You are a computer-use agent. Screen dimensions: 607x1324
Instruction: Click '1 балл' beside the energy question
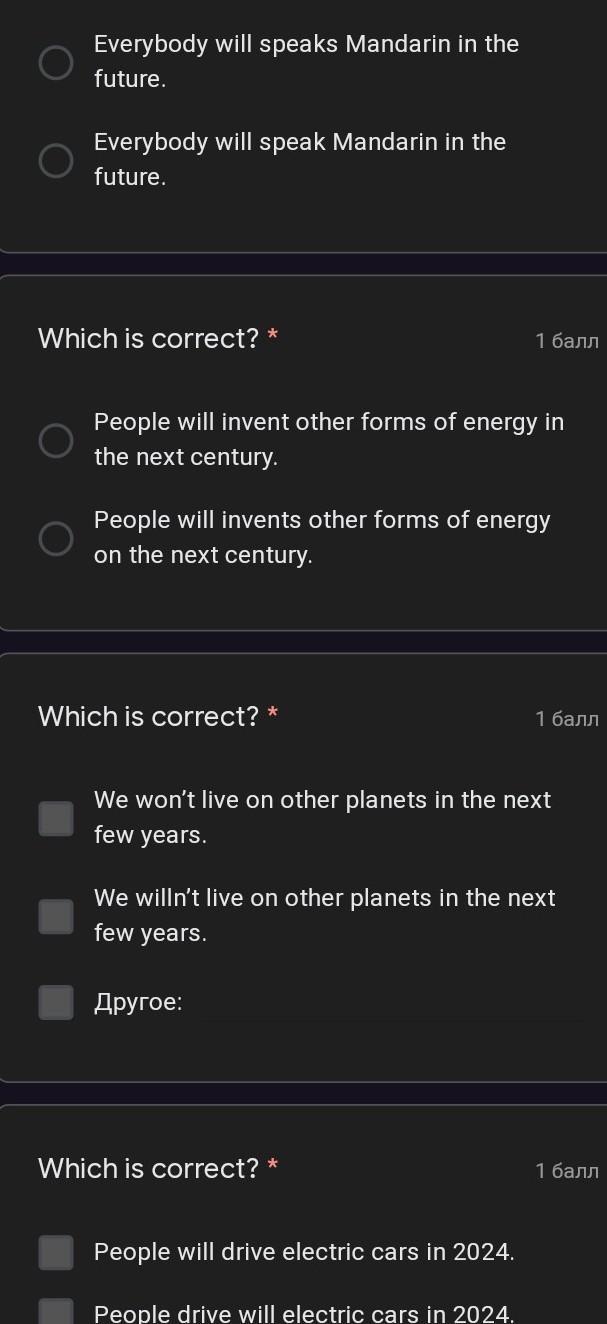point(567,341)
